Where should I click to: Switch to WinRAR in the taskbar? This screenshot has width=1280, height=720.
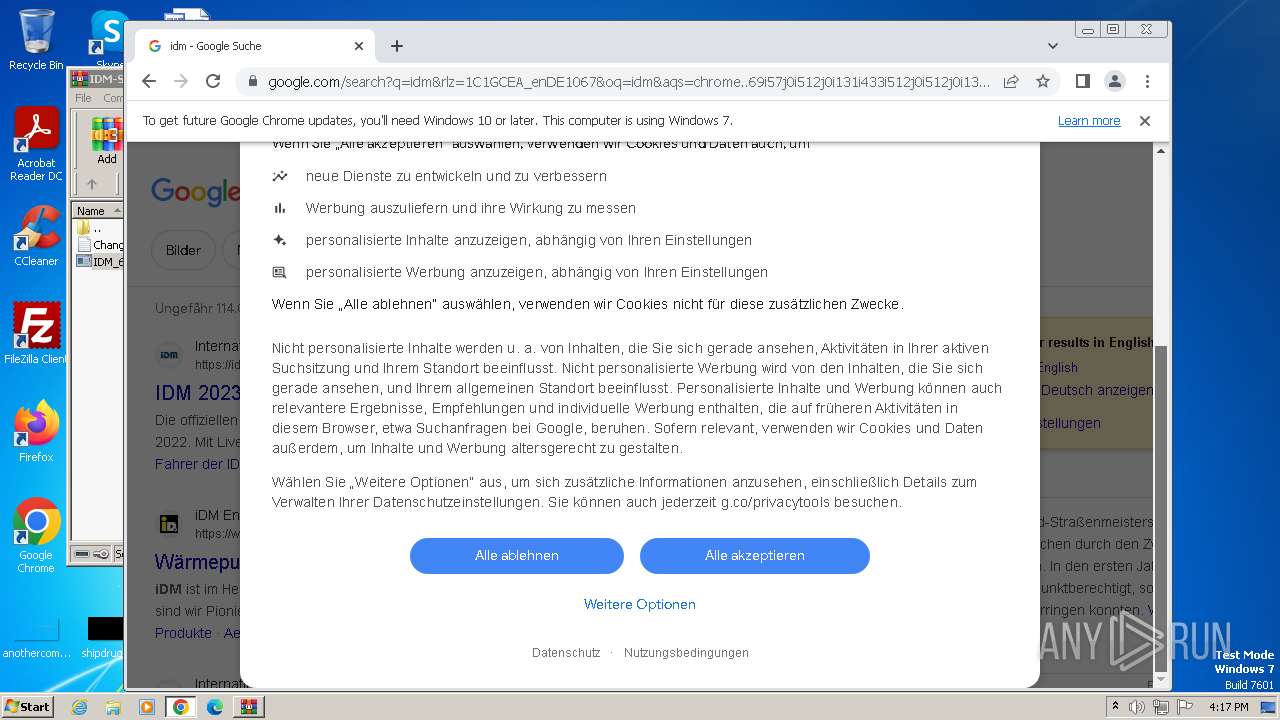(x=249, y=707)
